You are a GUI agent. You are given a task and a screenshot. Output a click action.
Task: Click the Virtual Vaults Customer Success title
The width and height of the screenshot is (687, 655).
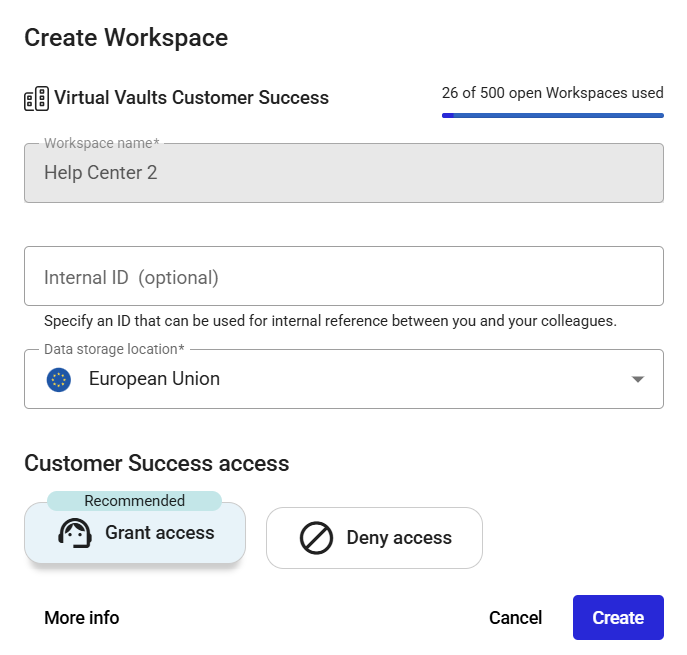[191, 98]
